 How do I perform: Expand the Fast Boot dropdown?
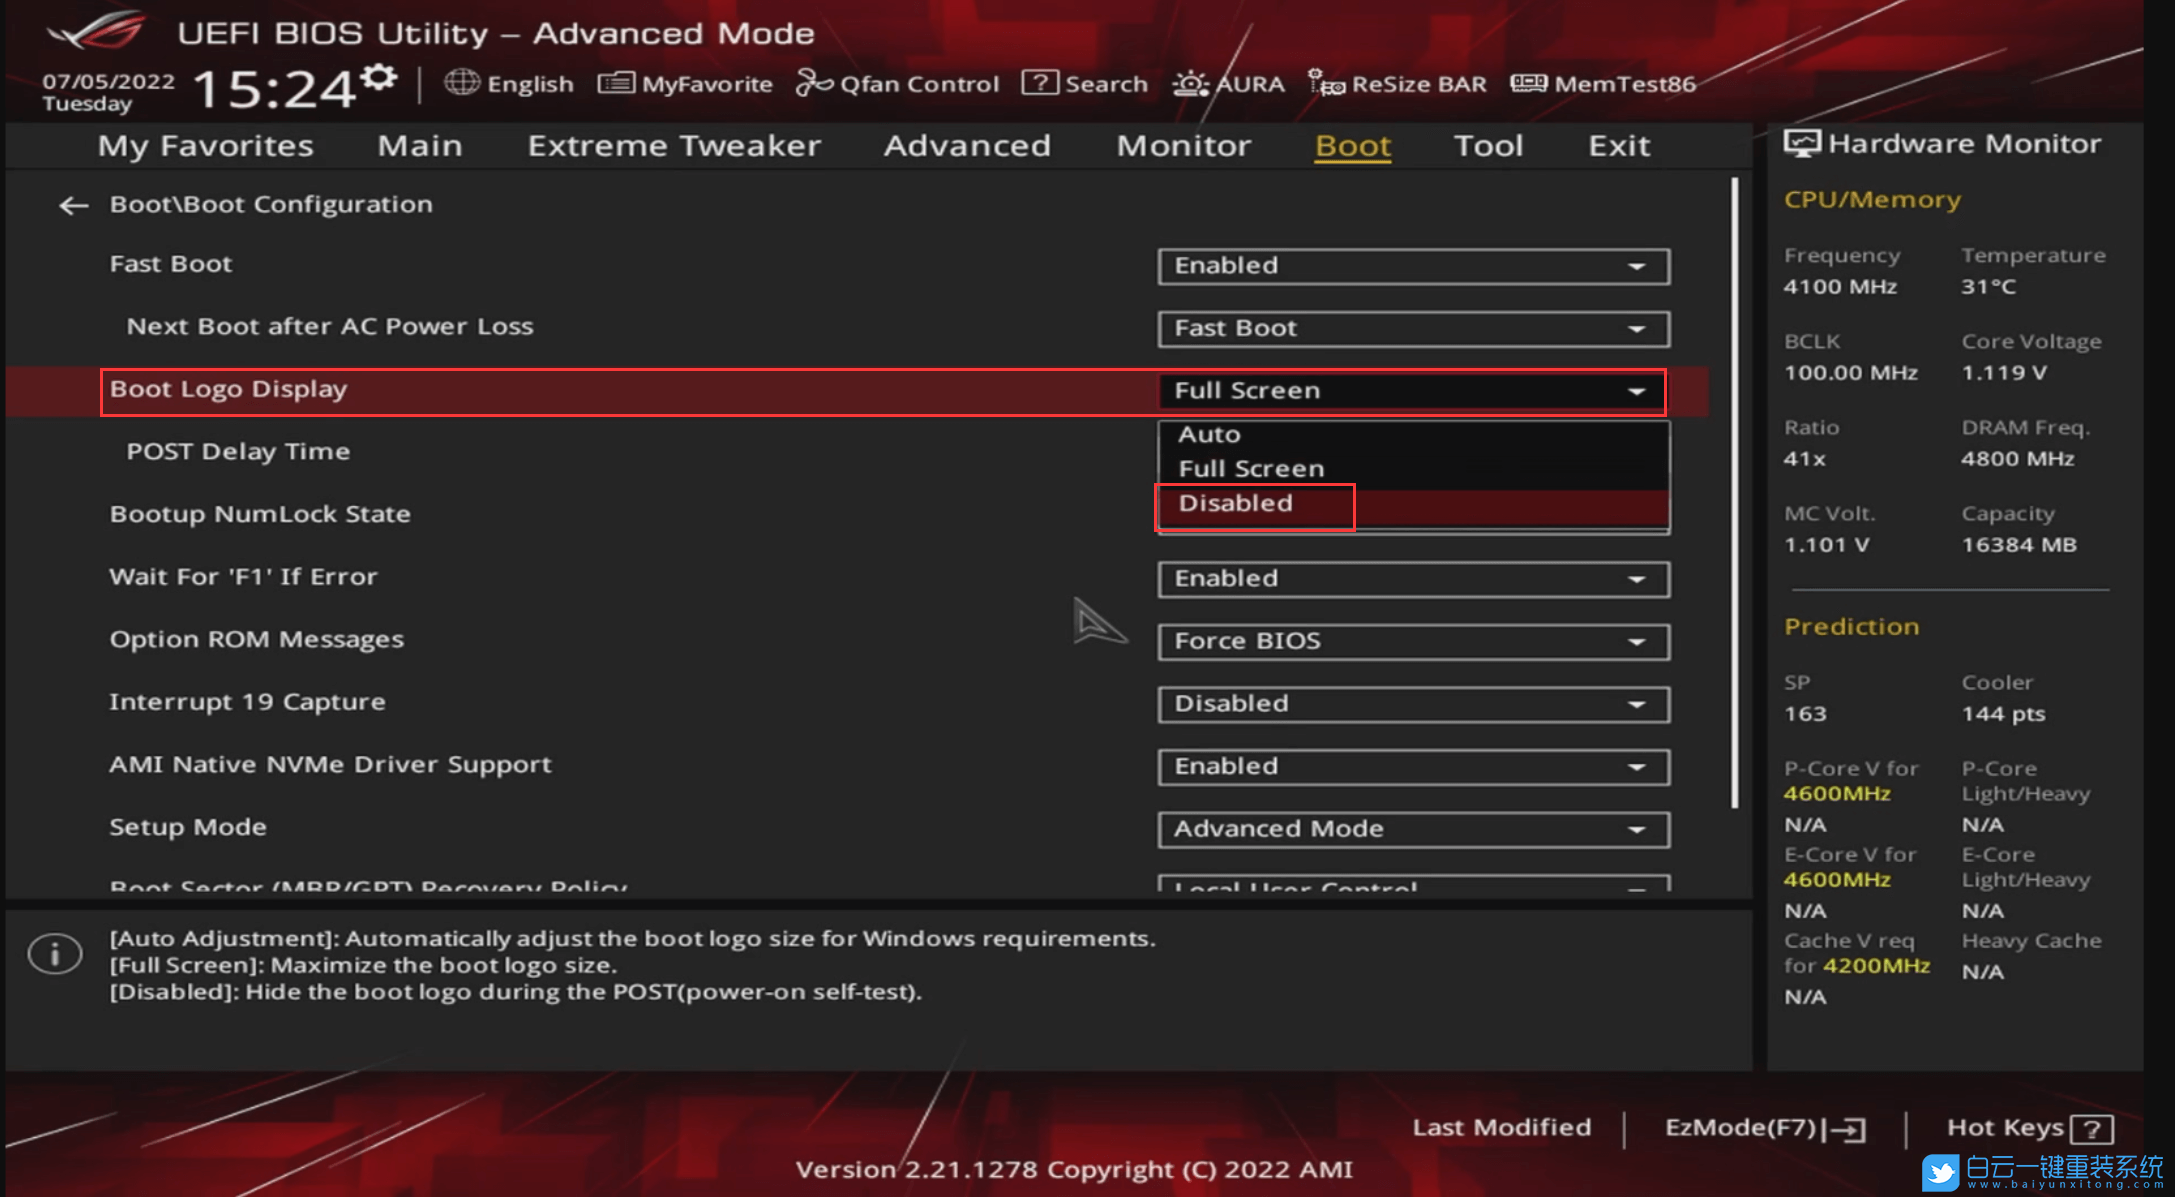tap(1413, 266)
